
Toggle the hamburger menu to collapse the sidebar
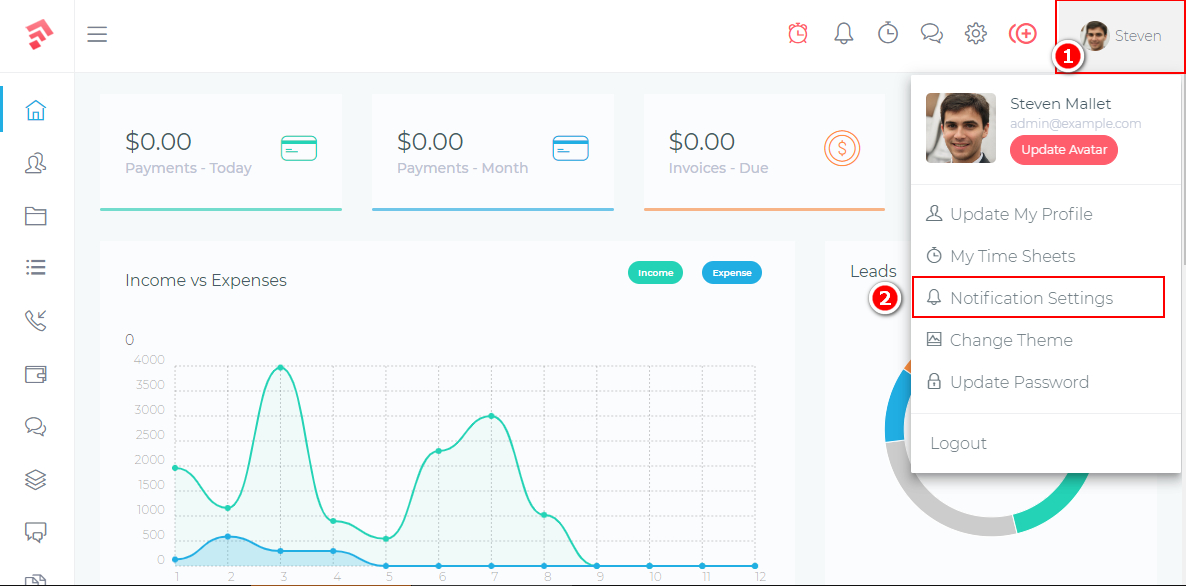click(x=97, y=35)
